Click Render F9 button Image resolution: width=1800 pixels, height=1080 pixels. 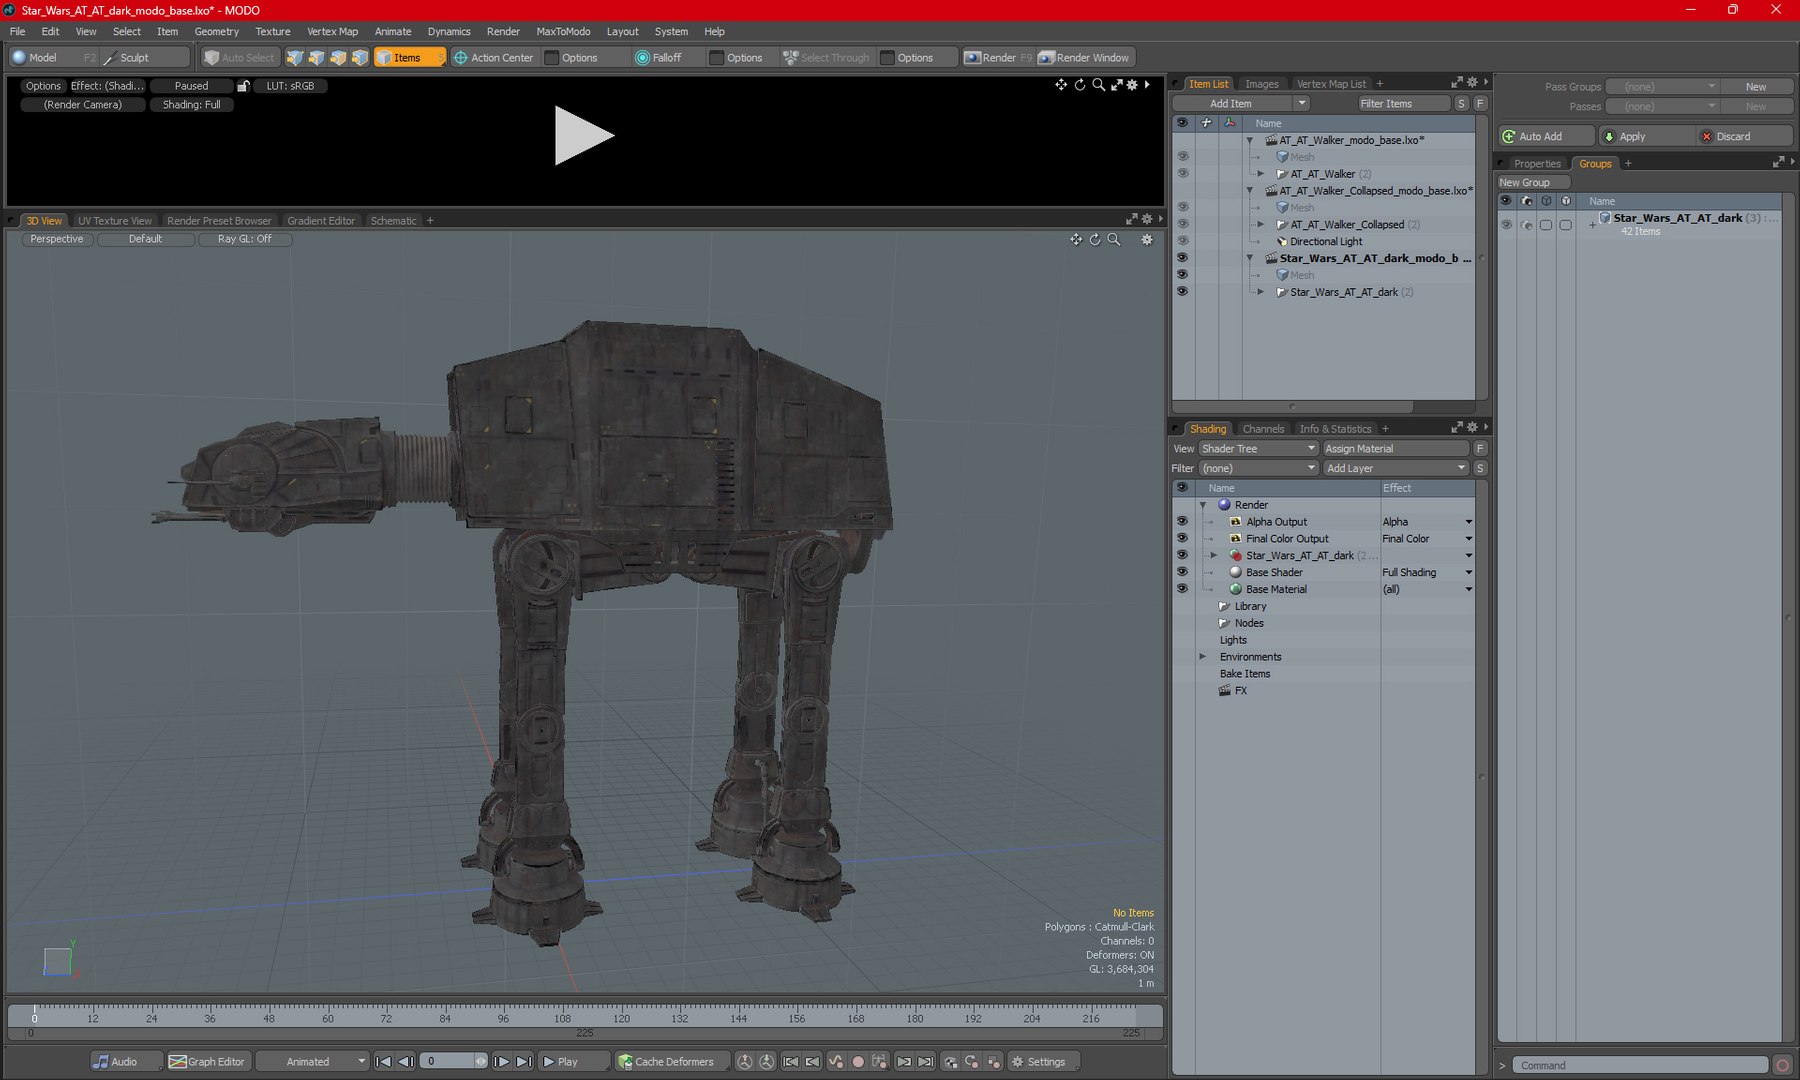click(997, 58)
